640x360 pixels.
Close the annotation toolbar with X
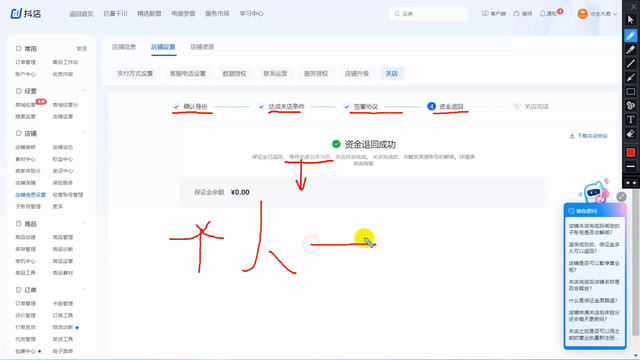[x=633, y=7]
